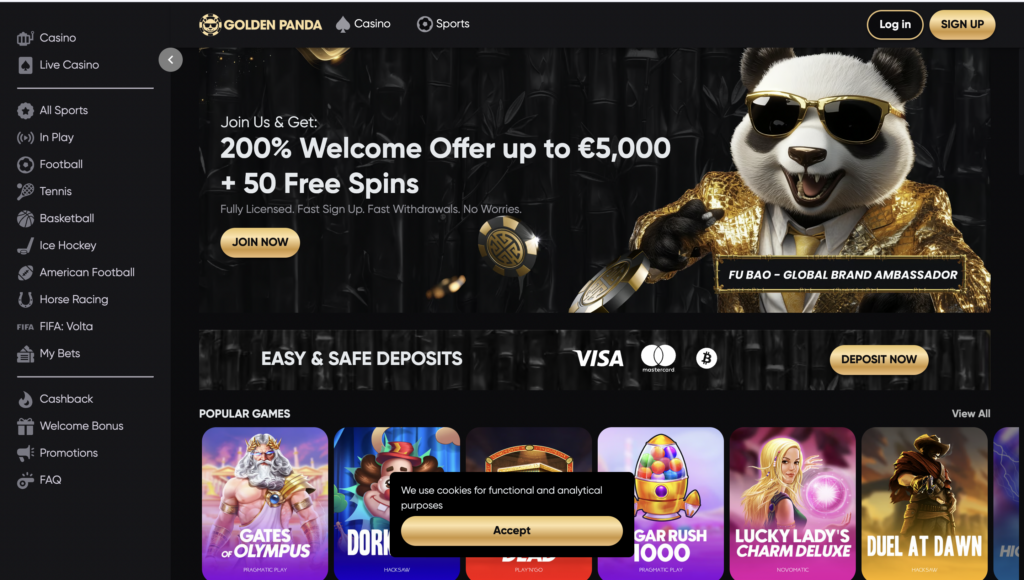Open the Cashback flame icon

25,399
